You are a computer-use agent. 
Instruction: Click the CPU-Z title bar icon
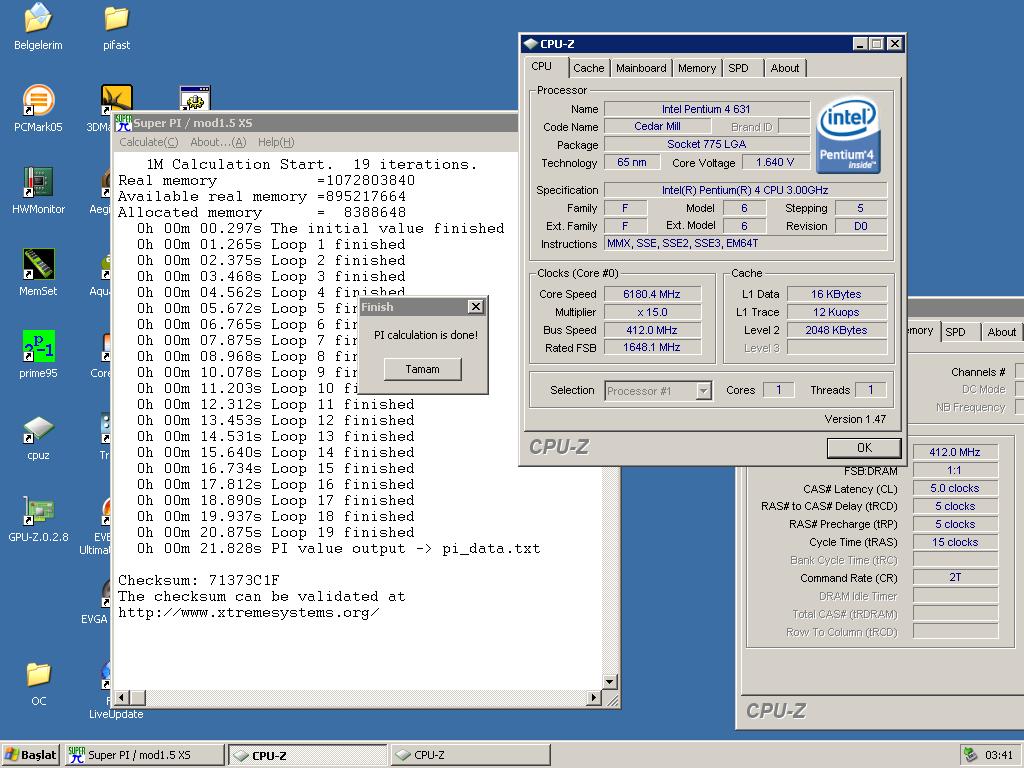click(531, 44)
